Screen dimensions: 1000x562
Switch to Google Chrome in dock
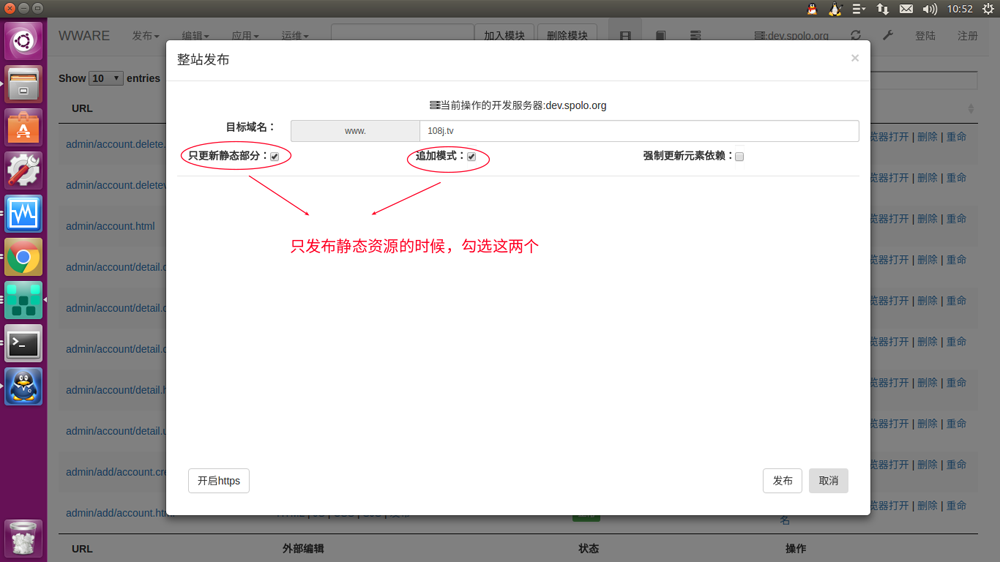click(24, 257)
